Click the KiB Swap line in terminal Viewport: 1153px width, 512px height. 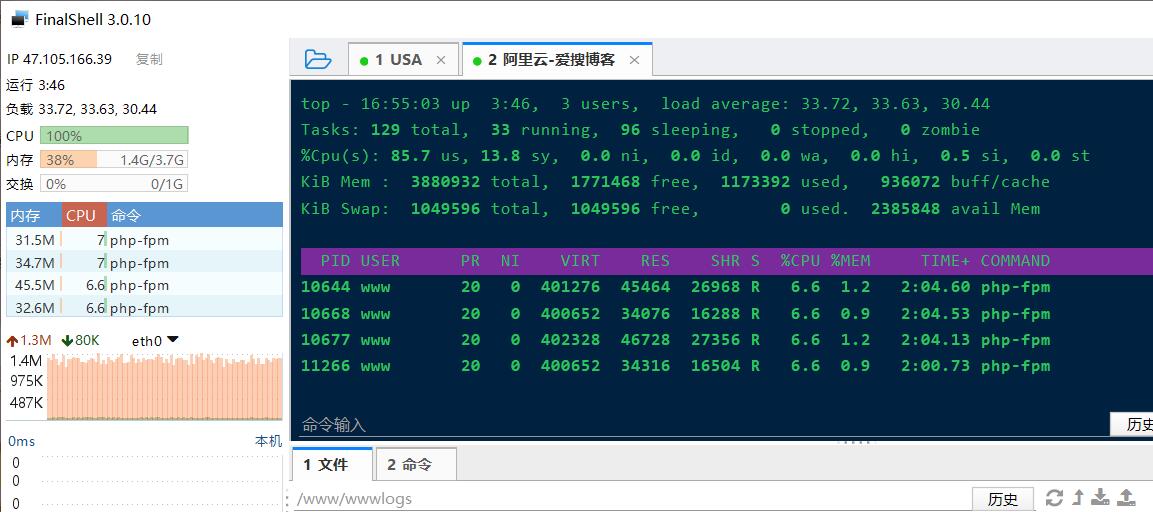[x=670, y=208]
